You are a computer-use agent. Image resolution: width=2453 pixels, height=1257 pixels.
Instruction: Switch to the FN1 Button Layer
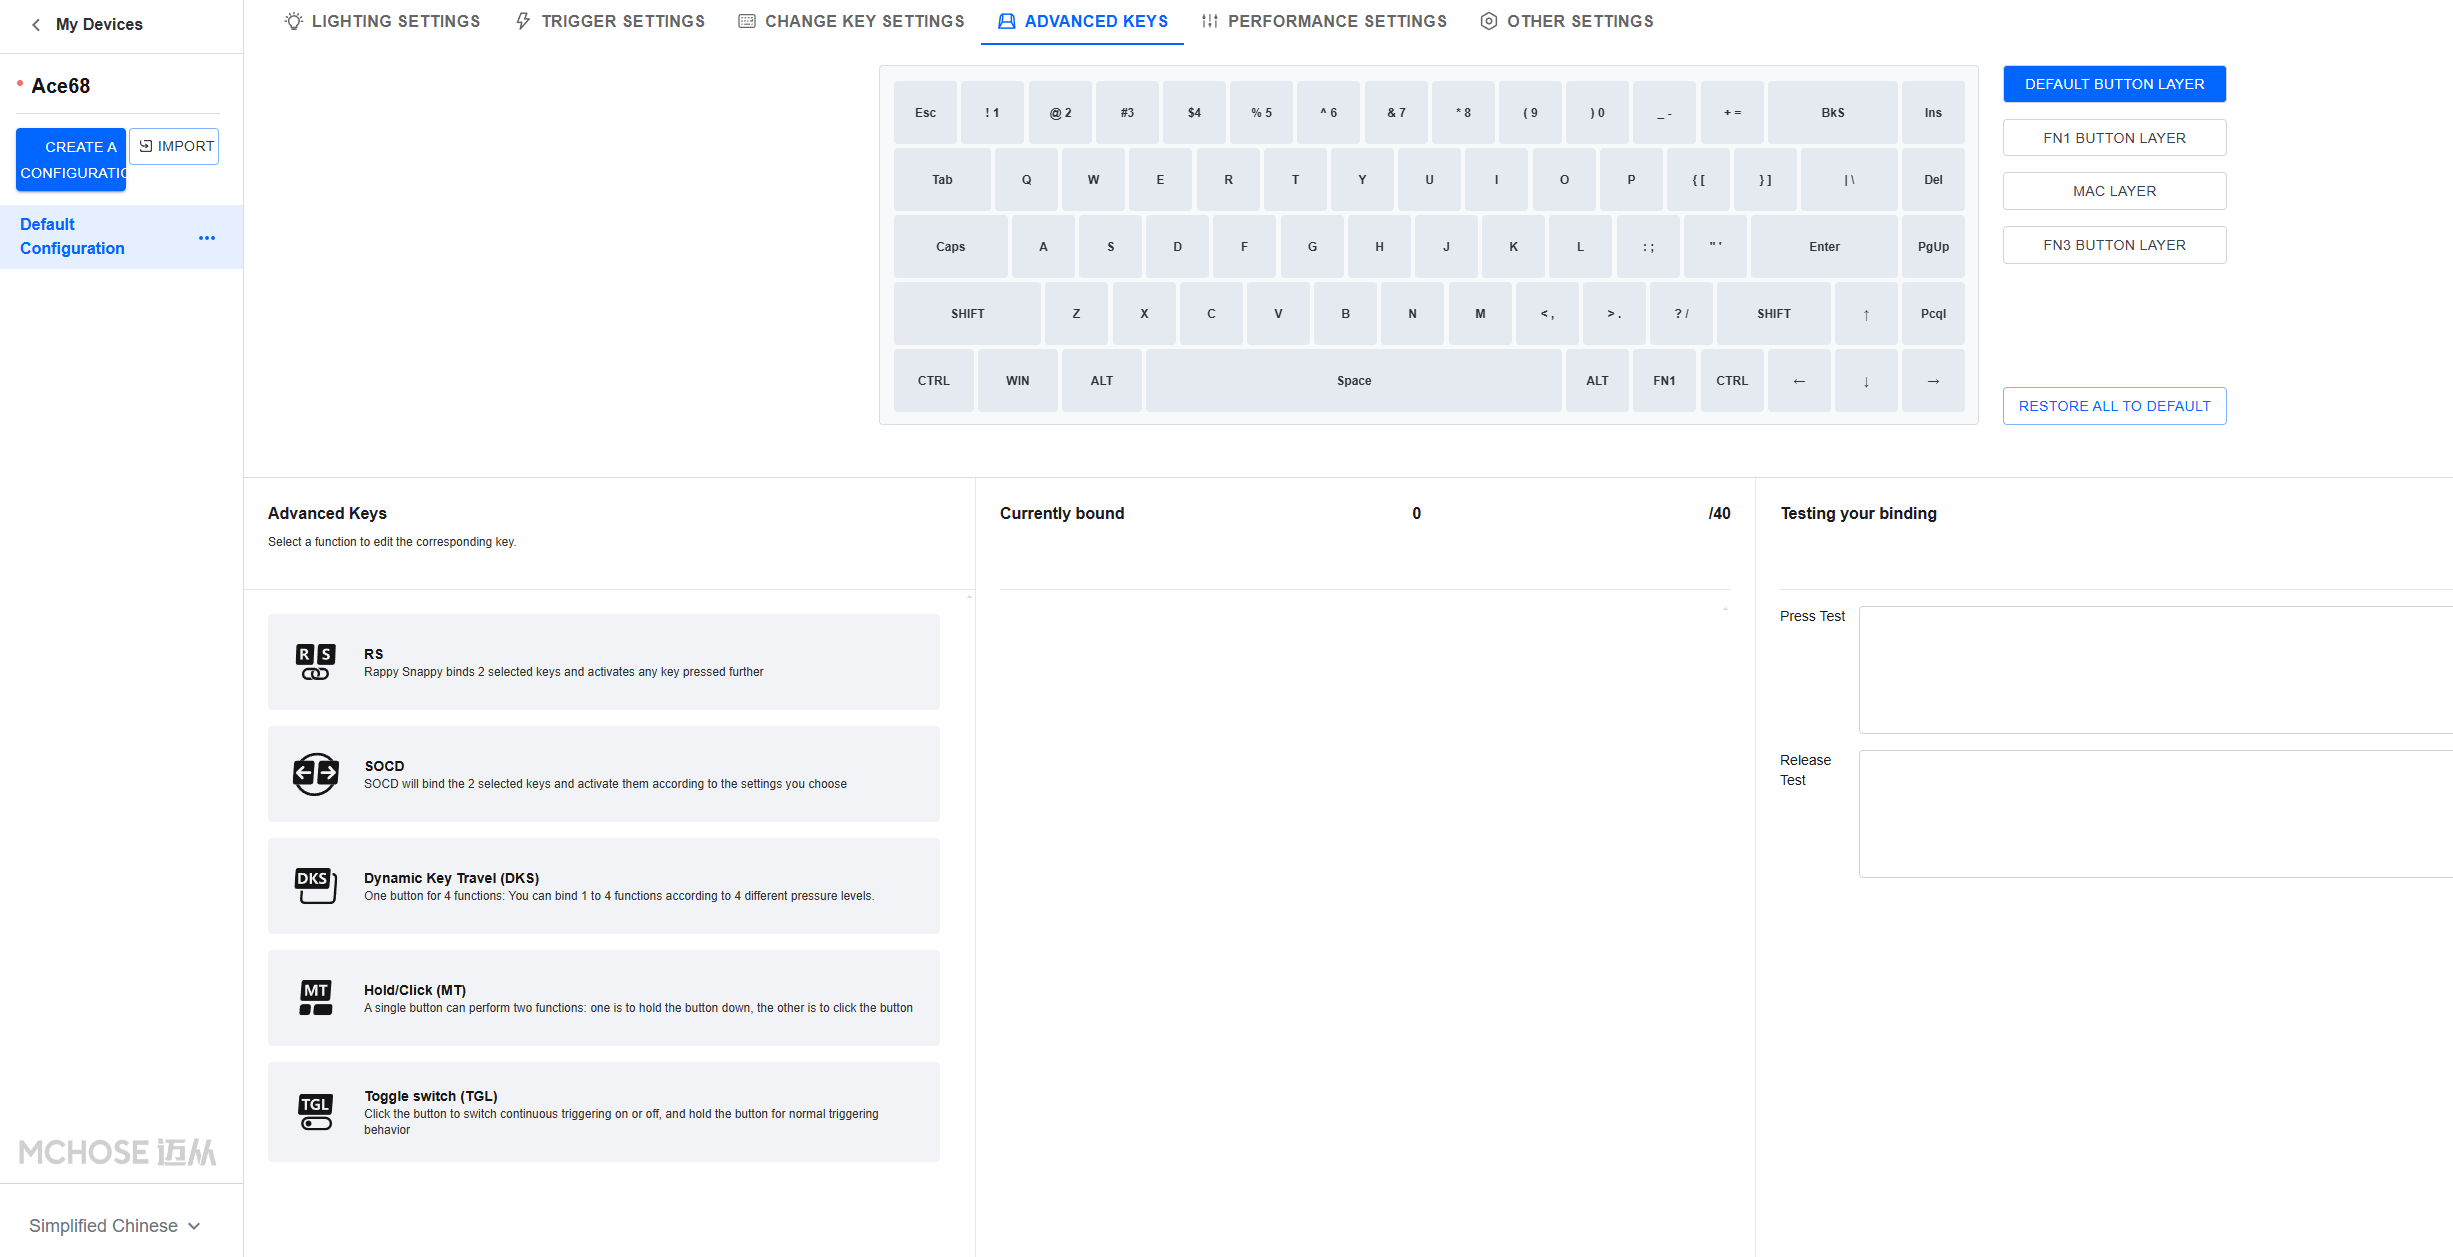2114,138
